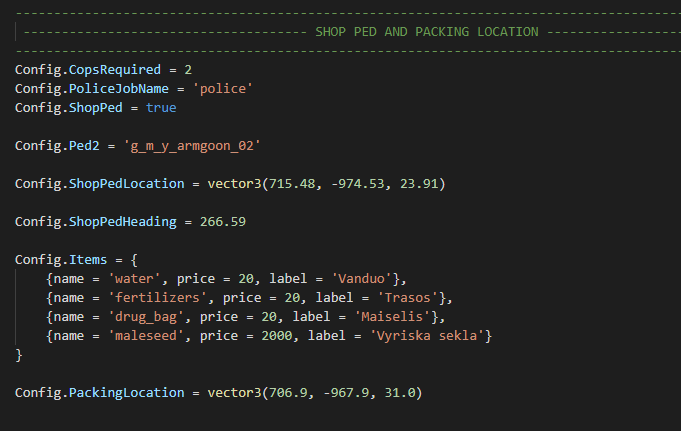Select the 'g_m_y_armgoon_02' ped model string

tap(192, 146)
